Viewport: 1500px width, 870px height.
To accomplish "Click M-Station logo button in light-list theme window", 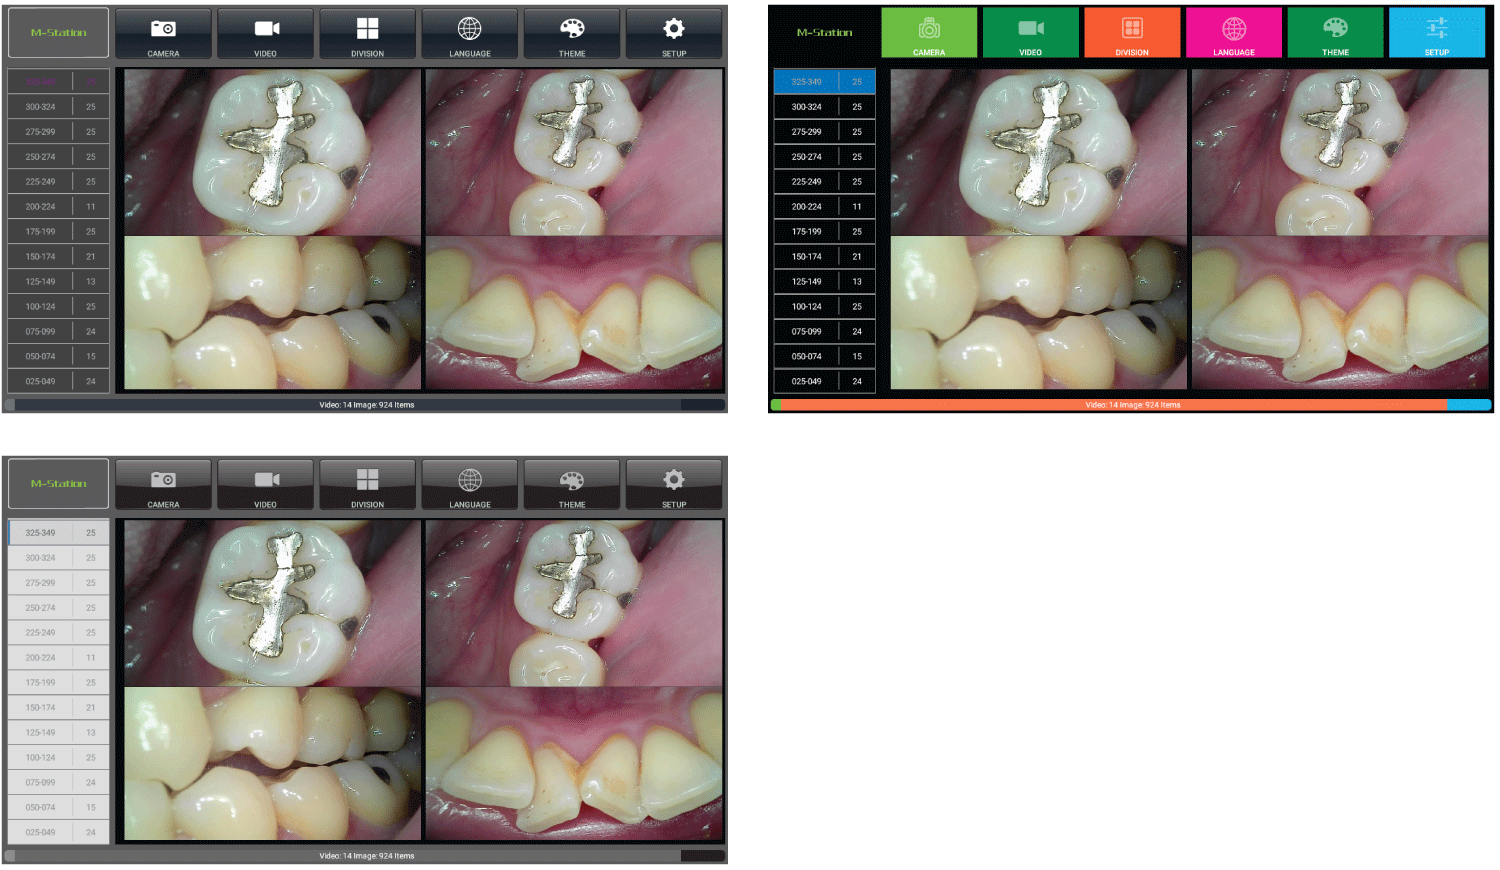I will 58,484.
